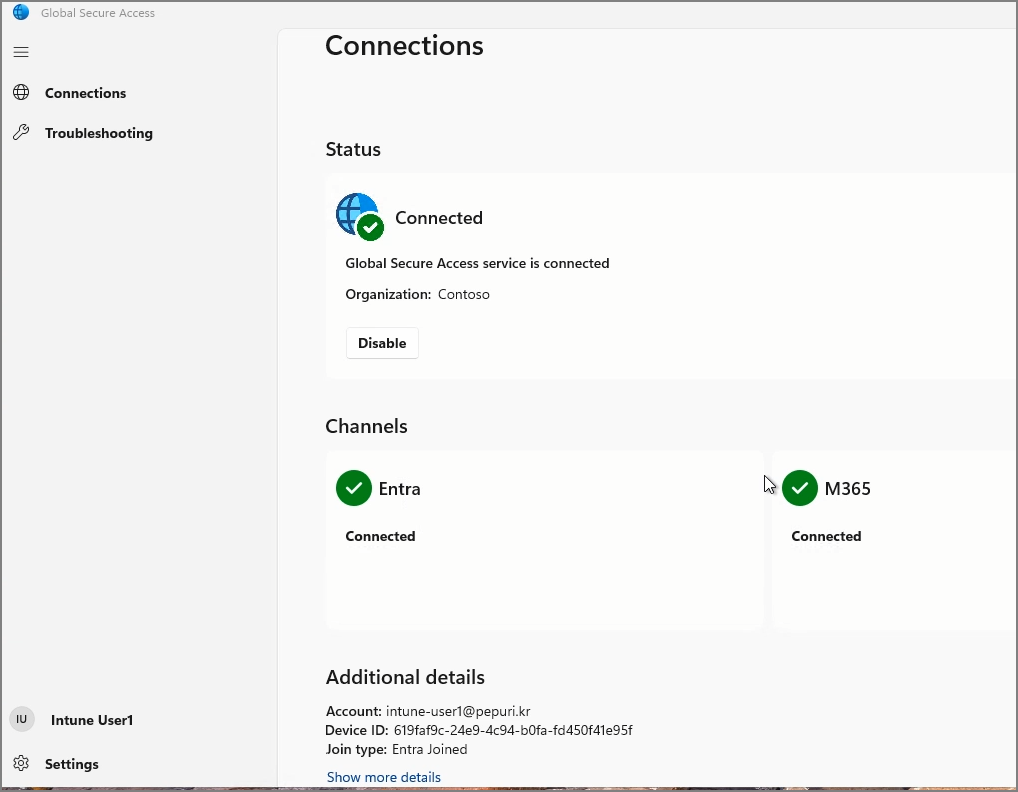Screen dimensions: 1018x792
Task: Click the M365 channel green checkmark
Action: tap(800, 488)
